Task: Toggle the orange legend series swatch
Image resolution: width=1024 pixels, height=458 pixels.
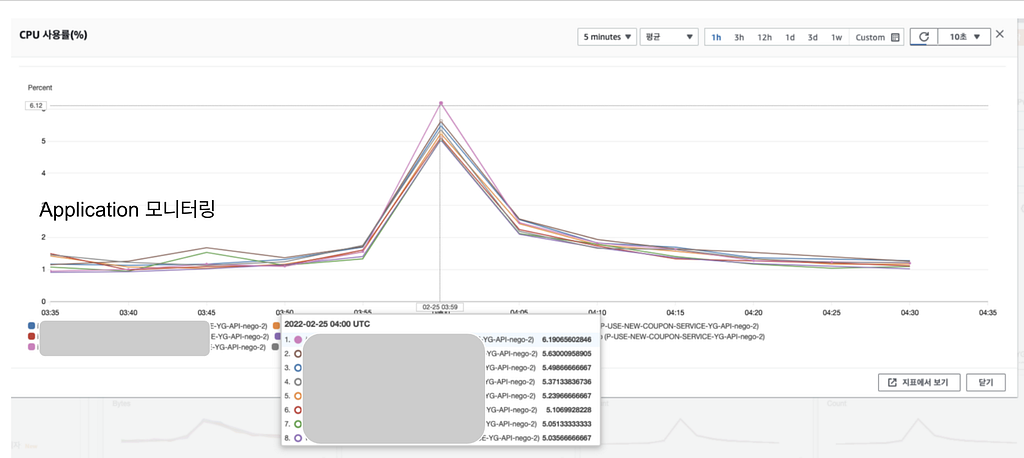Action: [x=276, y=325]
